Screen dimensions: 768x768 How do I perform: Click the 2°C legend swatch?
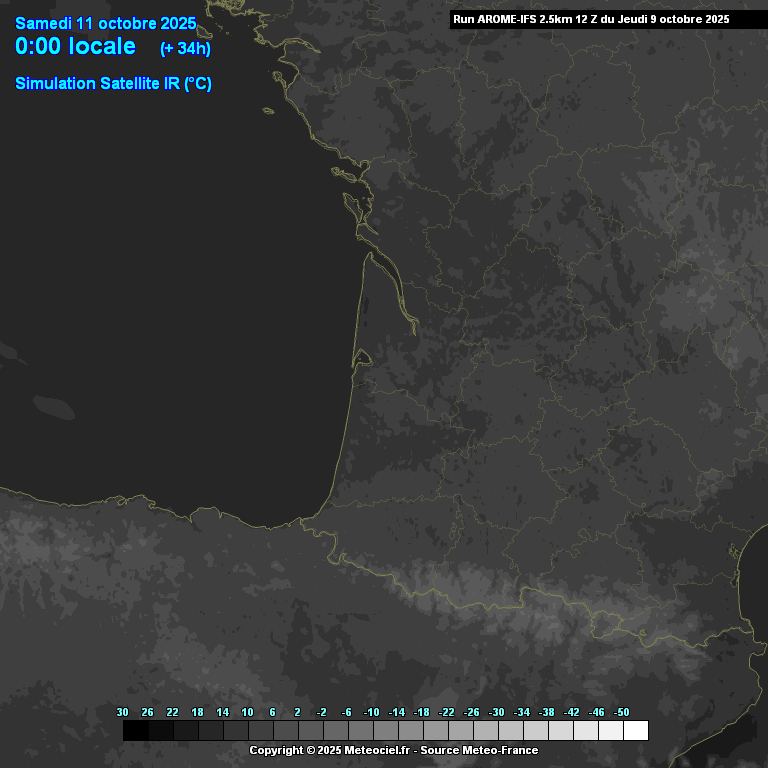click(310, 731)
